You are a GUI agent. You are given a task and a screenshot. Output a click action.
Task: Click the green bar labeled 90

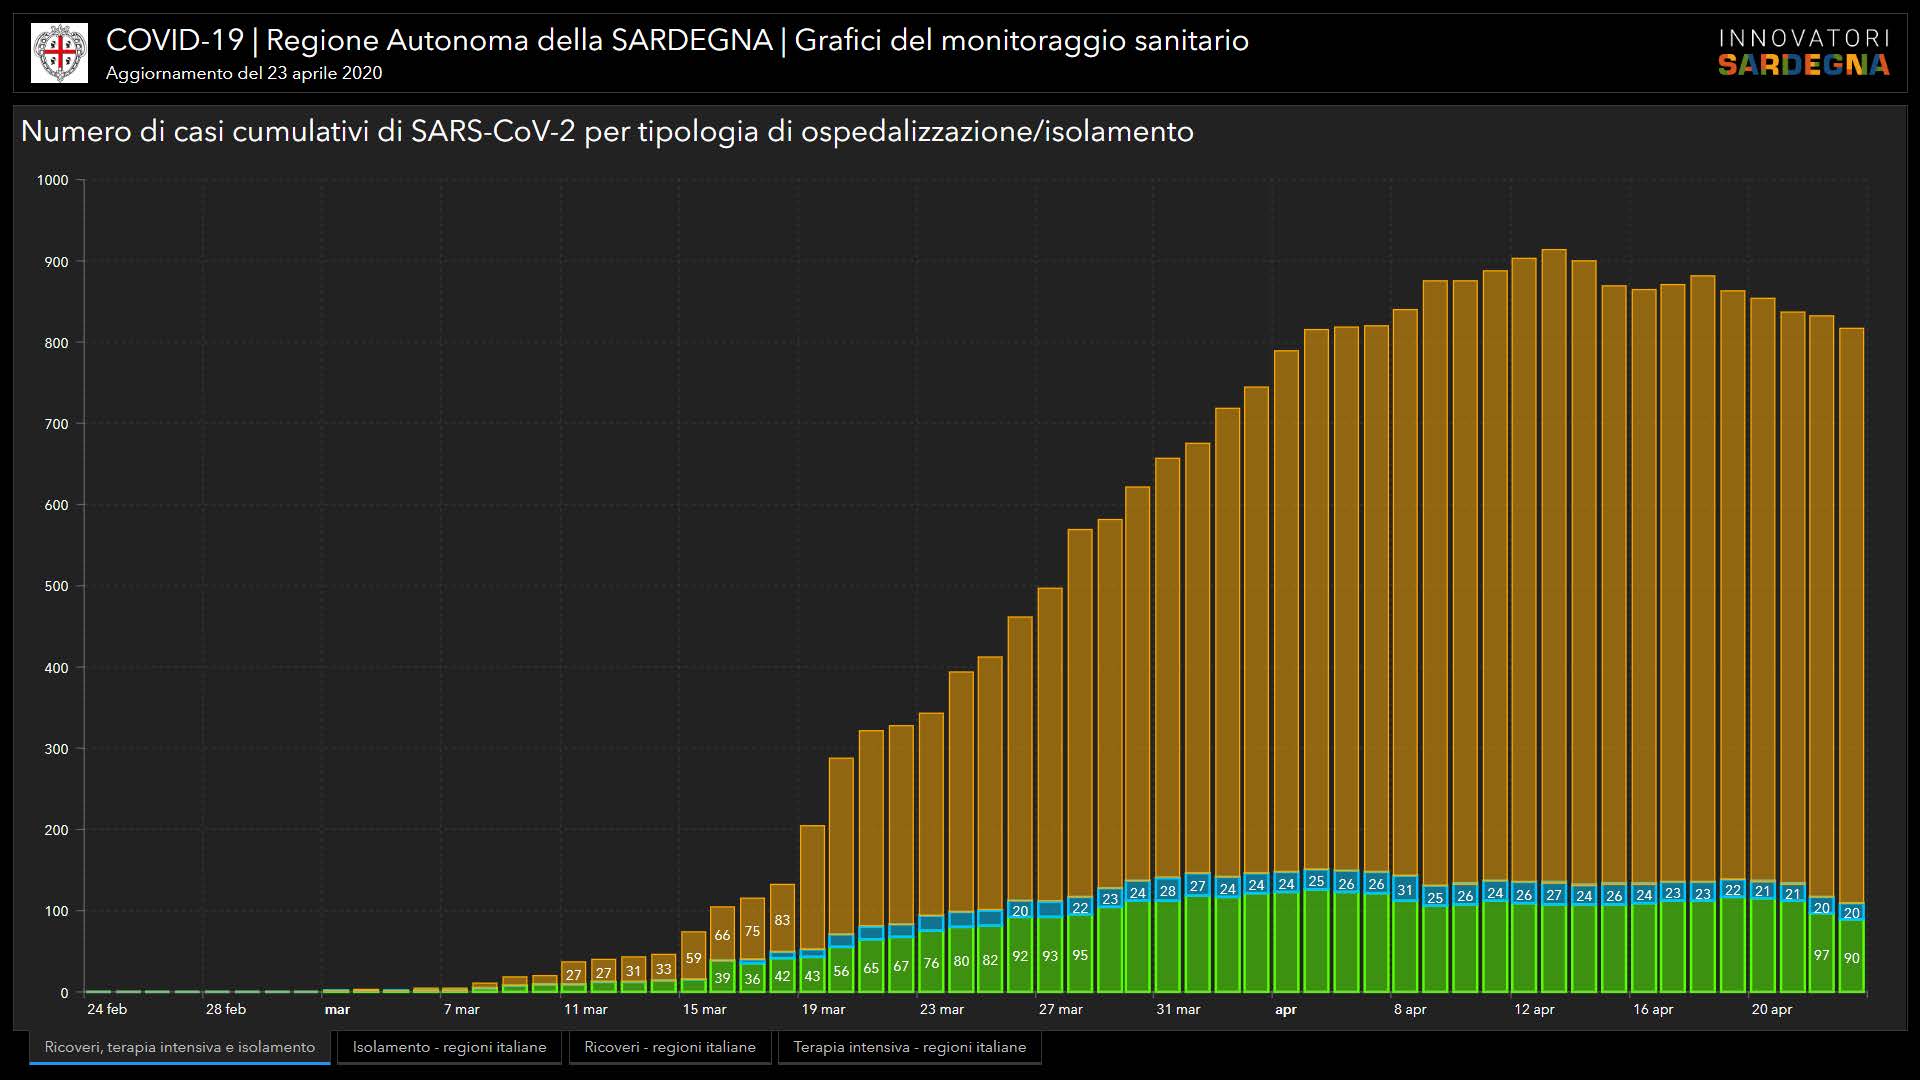[x=1851, y=958]
